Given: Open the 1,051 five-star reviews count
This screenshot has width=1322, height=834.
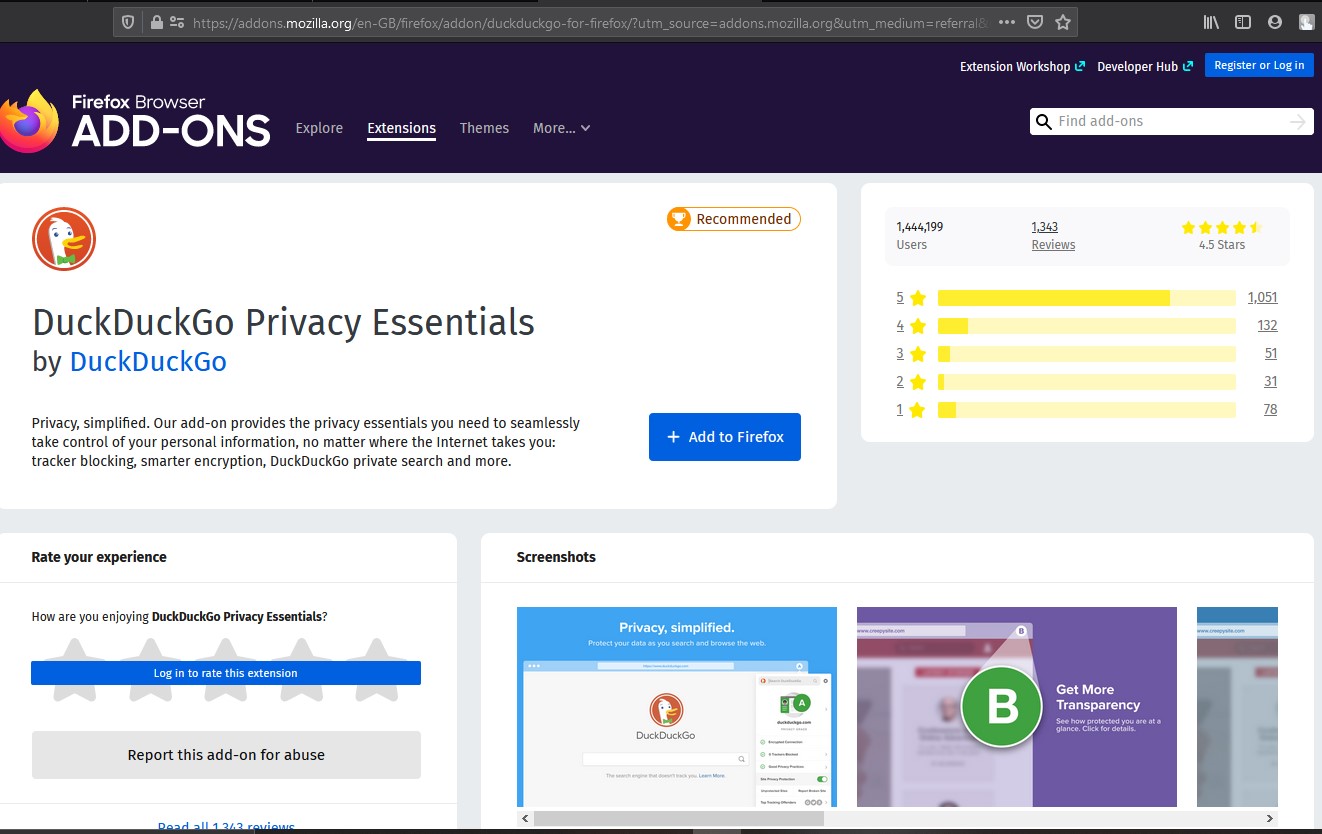Looking at the screenshot, I should [1262, 298].
